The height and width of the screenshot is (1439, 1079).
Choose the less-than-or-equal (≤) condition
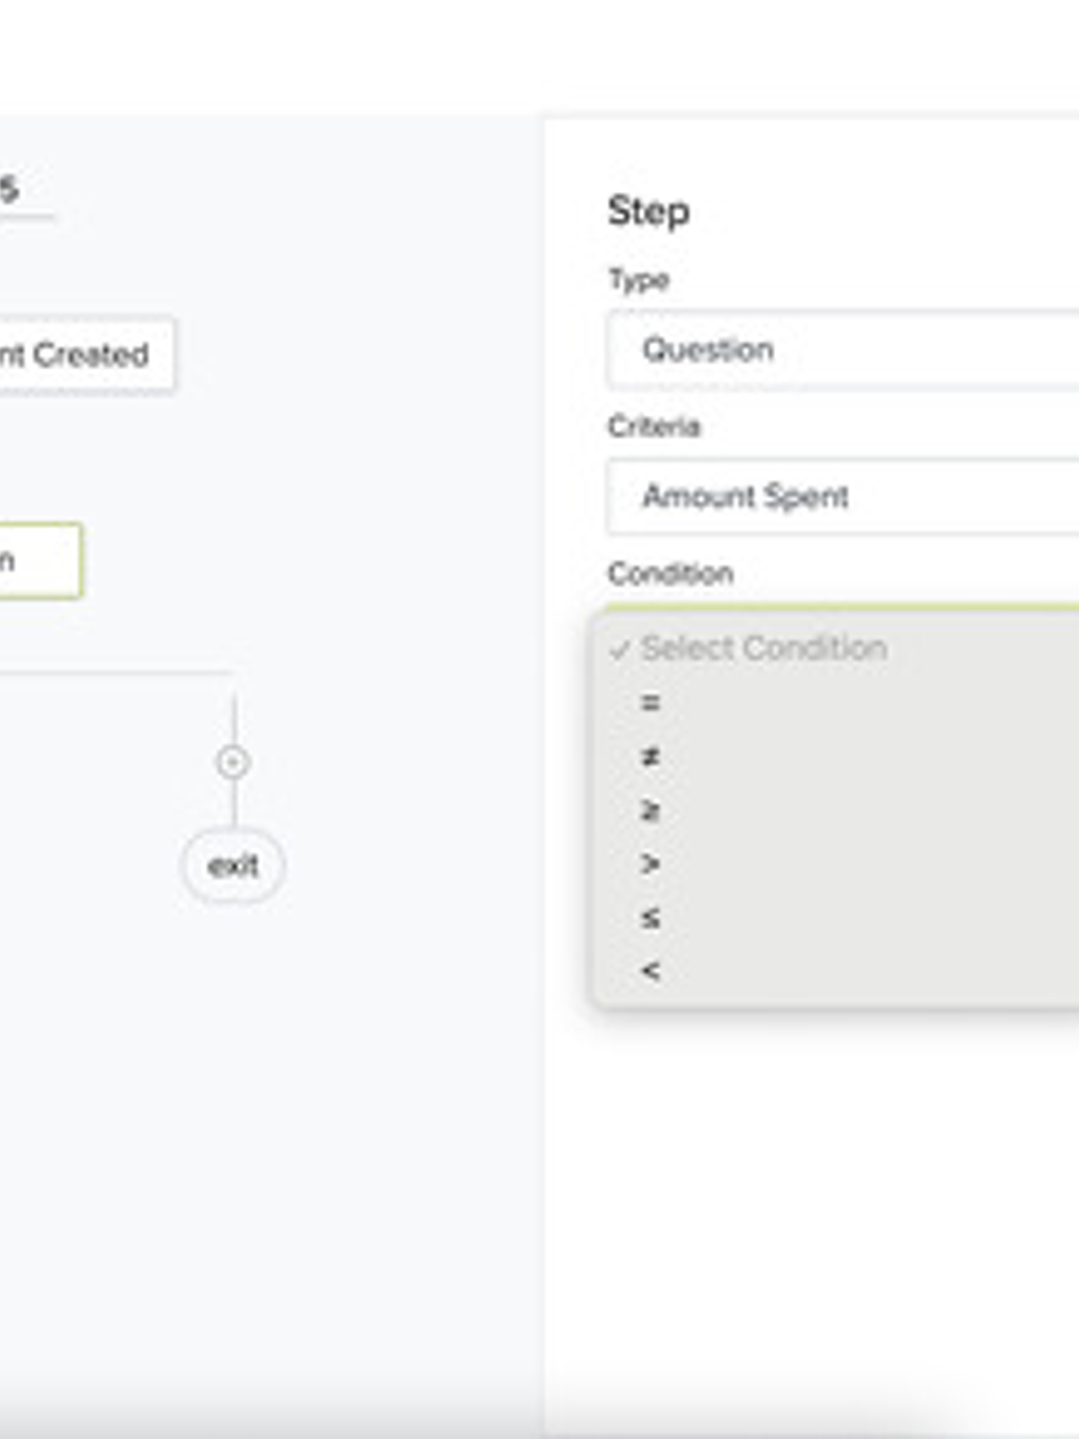pyautogui.click(x=651, y=917)
